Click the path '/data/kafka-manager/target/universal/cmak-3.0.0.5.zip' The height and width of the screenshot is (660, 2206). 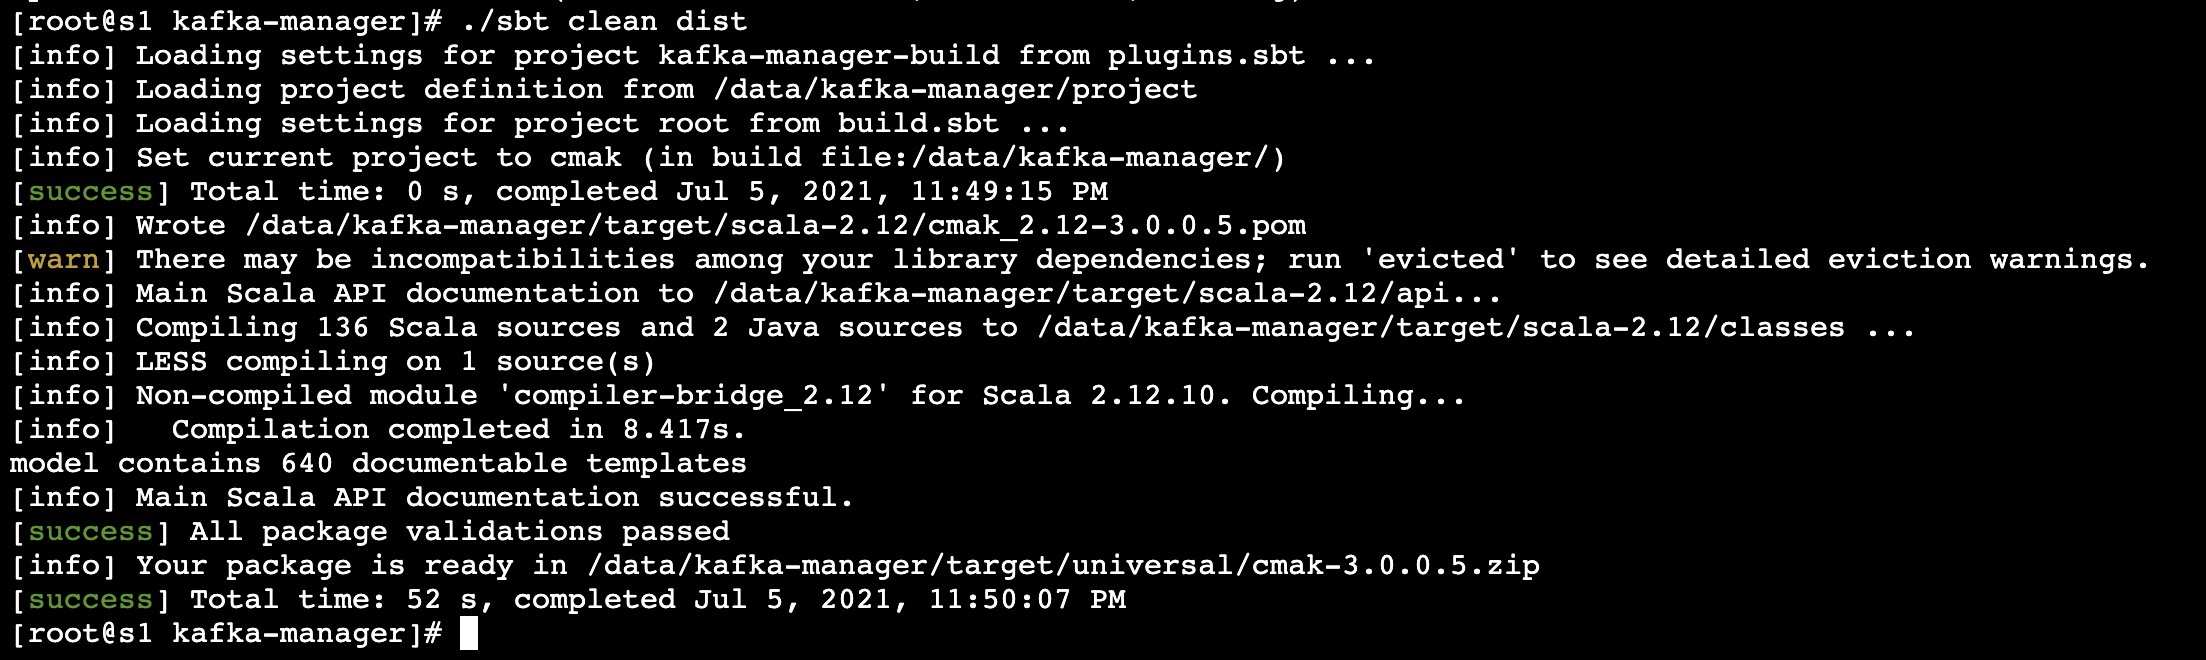[1063, 566]
